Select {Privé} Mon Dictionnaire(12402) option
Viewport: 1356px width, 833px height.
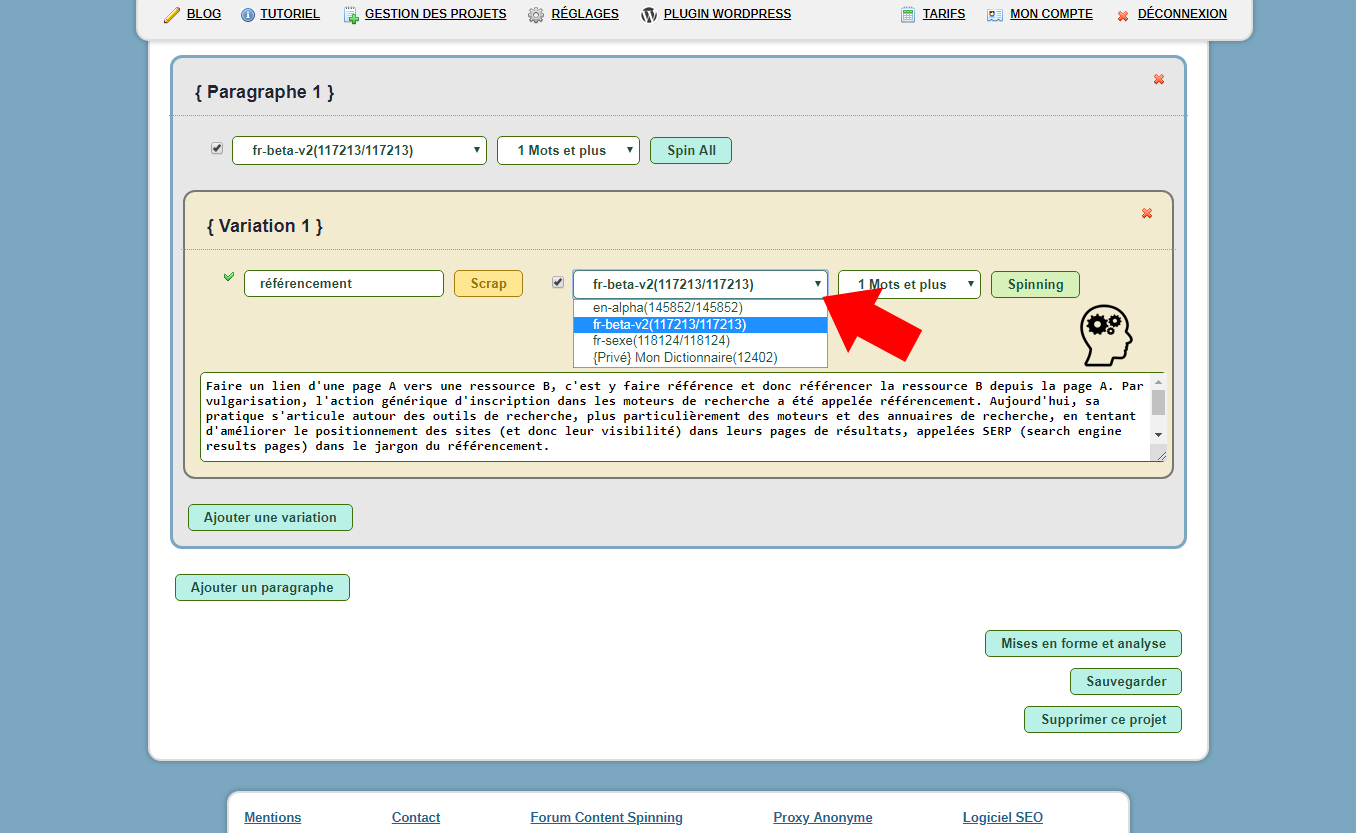click(700, 357)
